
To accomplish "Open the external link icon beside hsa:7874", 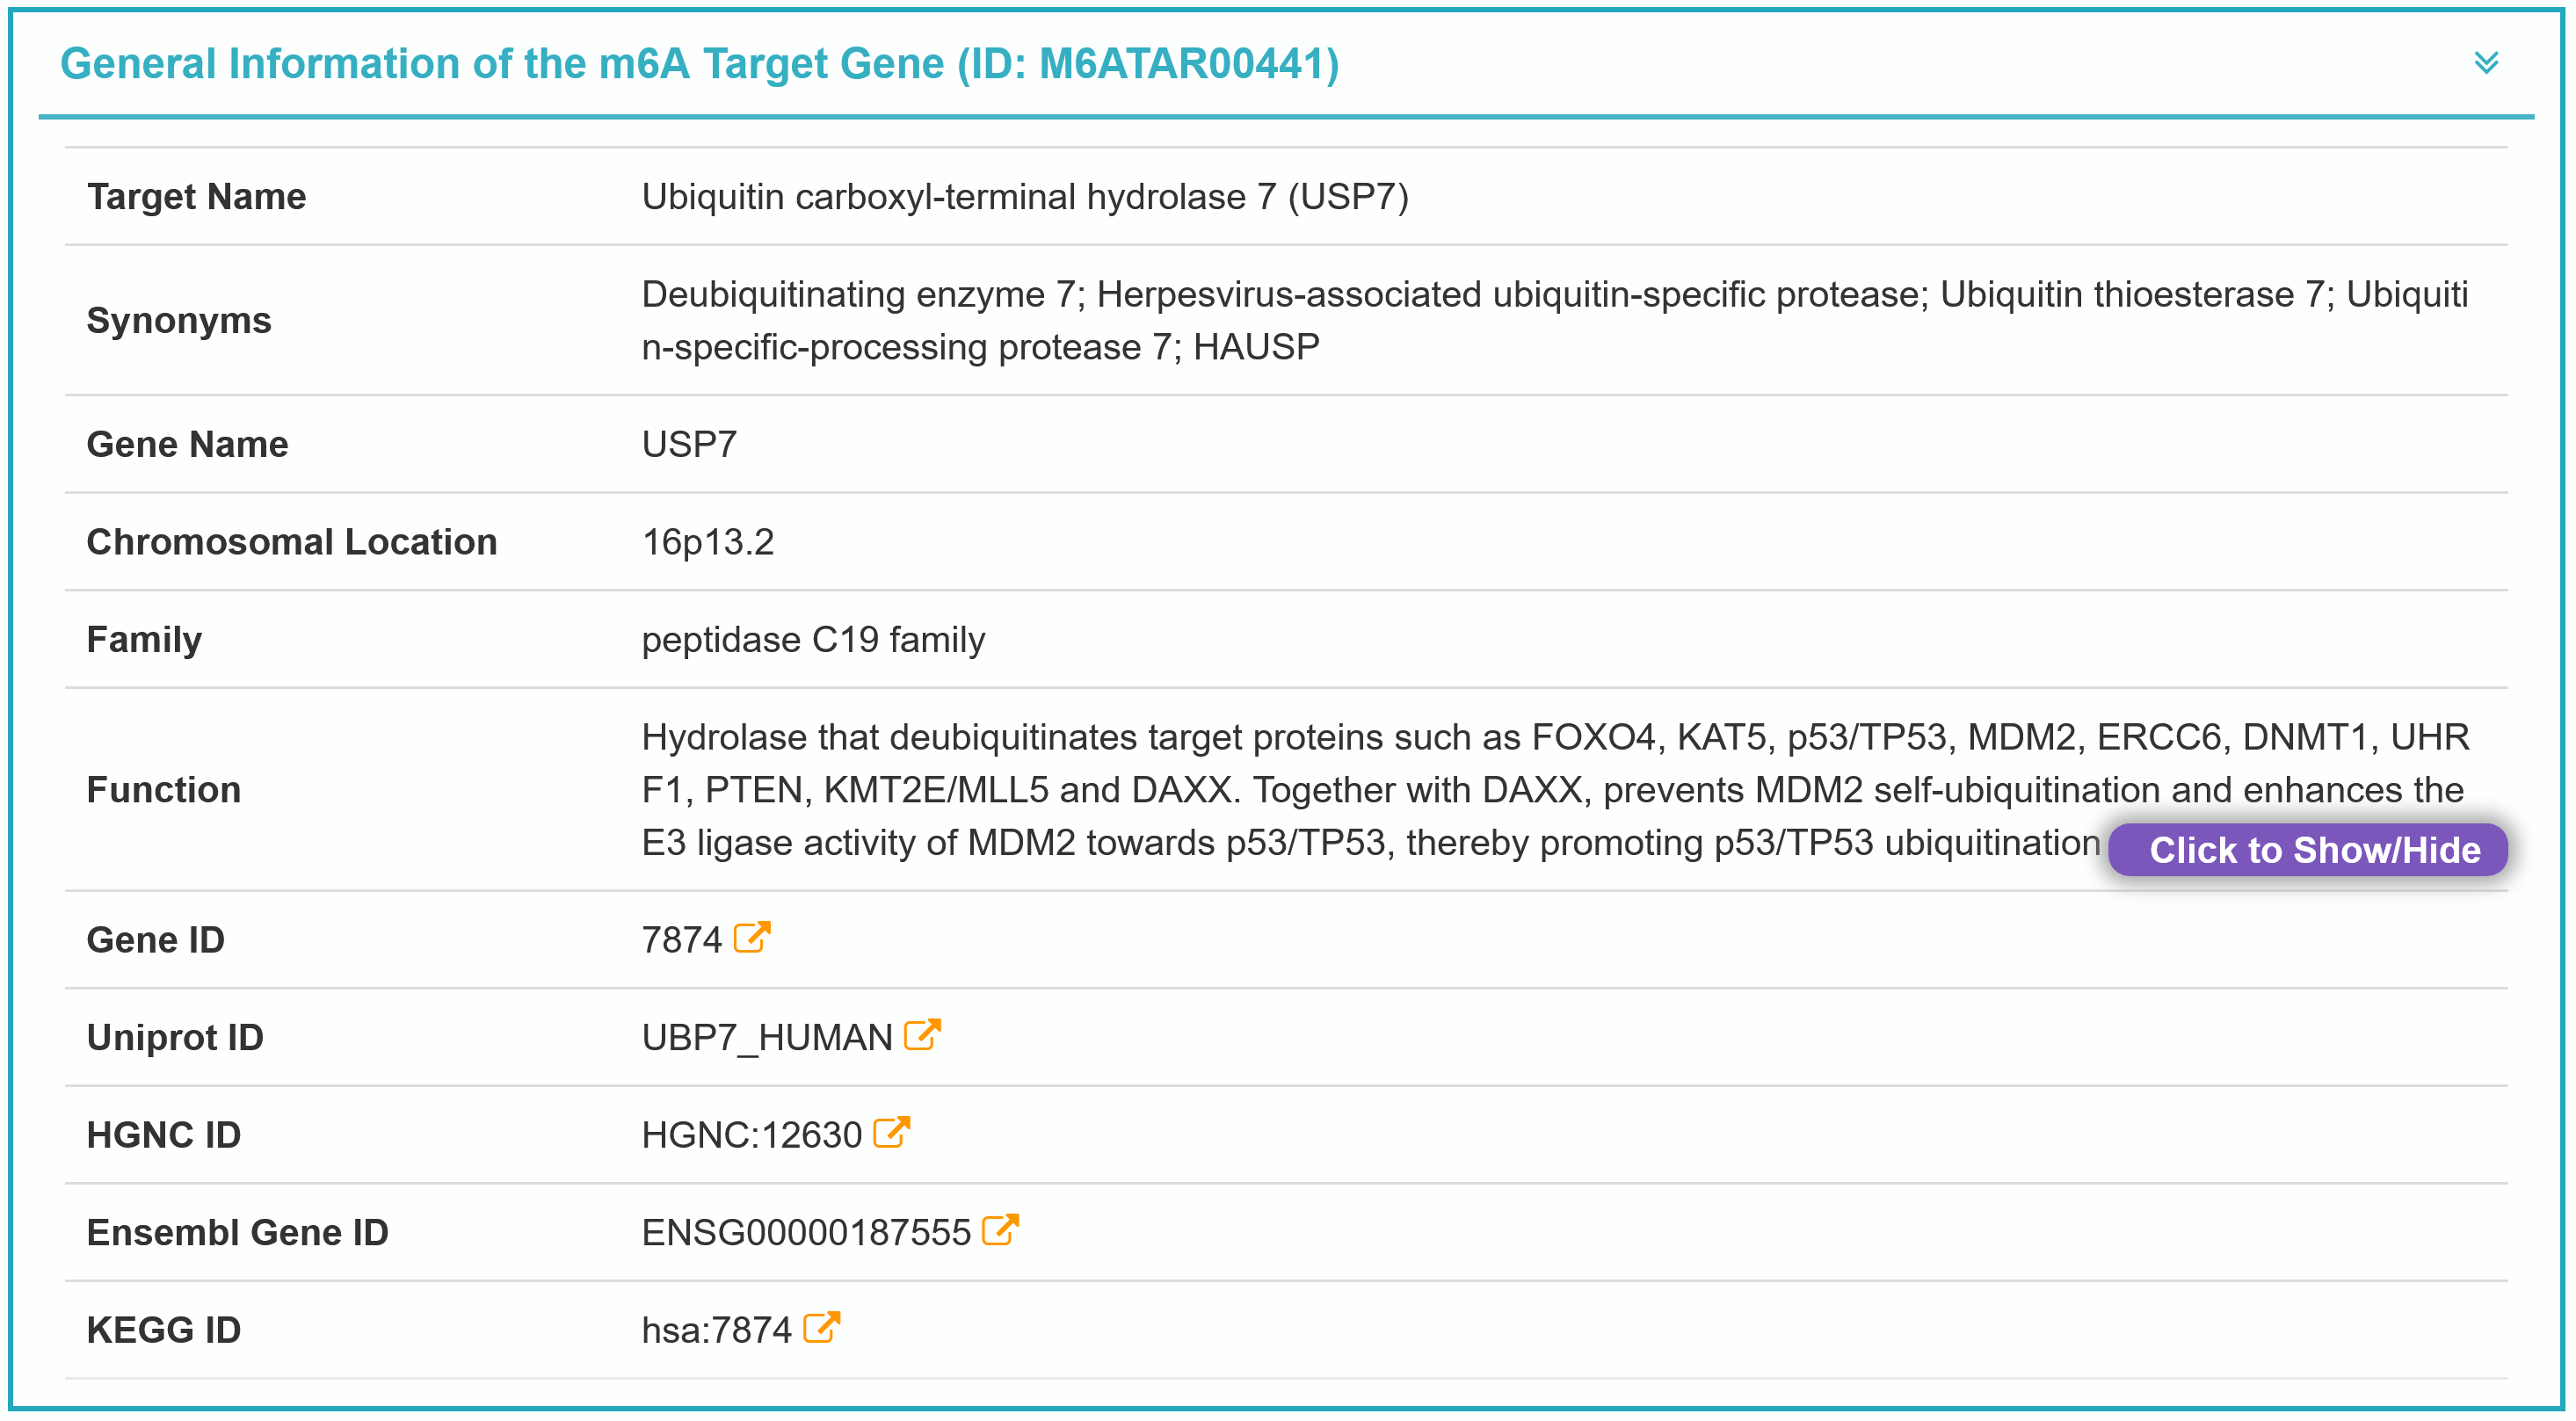I will coord(821,1328).
